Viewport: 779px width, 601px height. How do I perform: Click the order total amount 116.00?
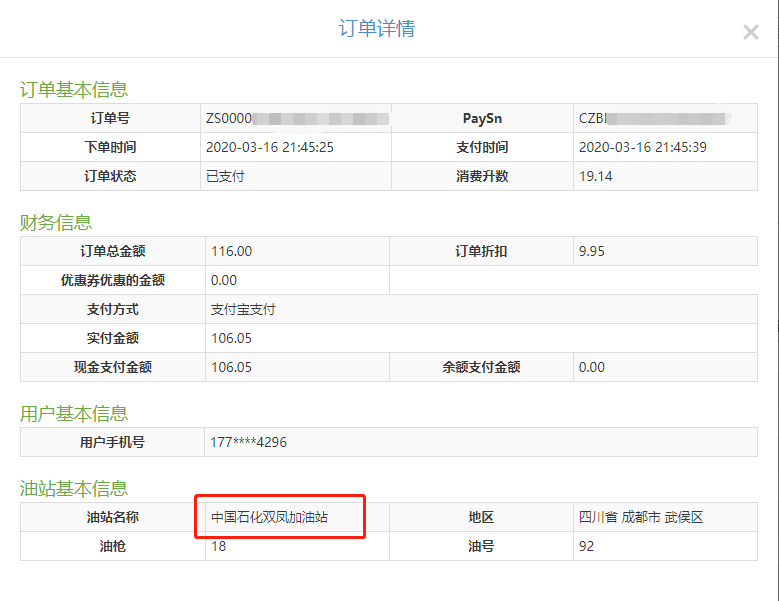(231, 251)
